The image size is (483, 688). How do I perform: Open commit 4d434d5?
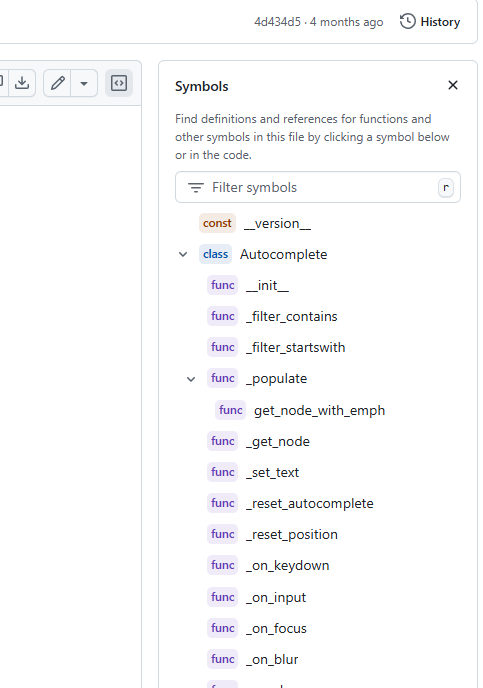click(278, 22)
